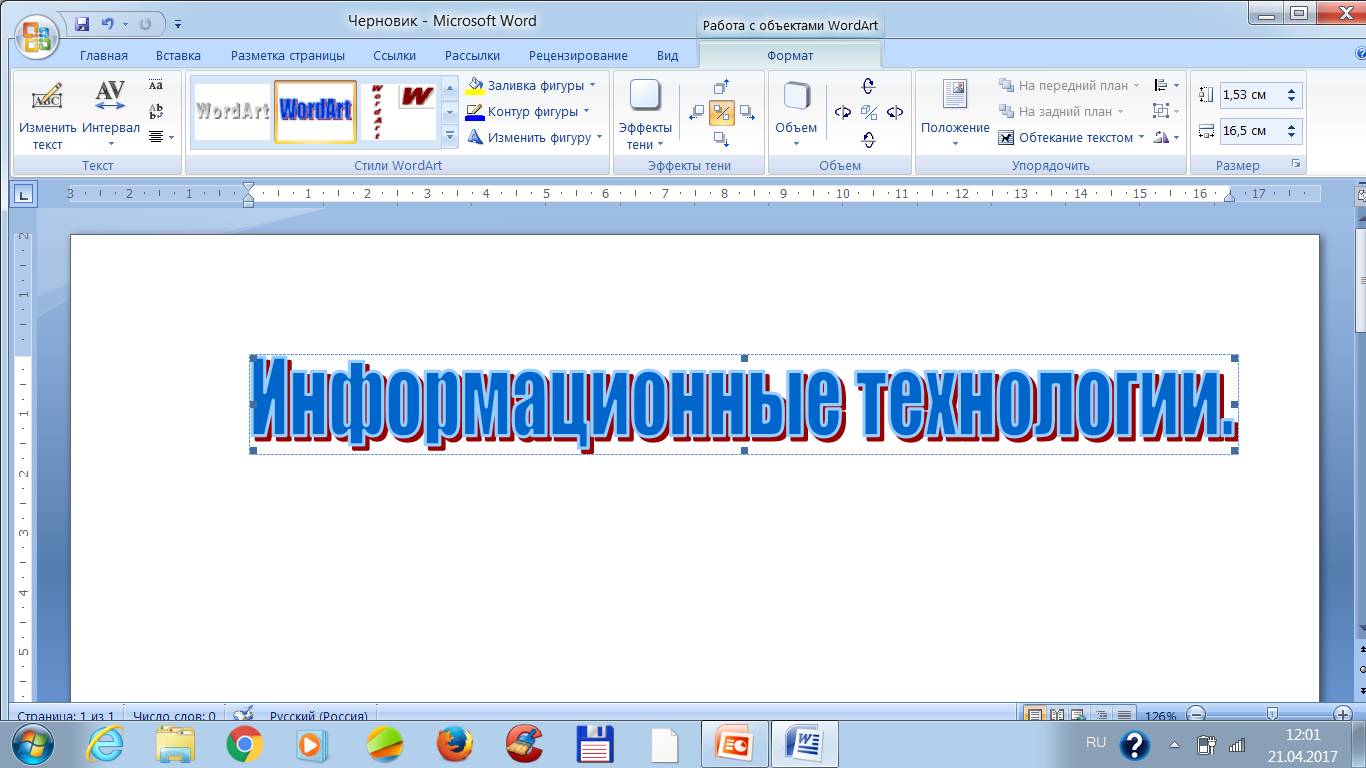Image resolution: width=1366 pixels, height=768 pixels.
Task: Click Изменить фигуру button
Action: [x=535, y=137]
